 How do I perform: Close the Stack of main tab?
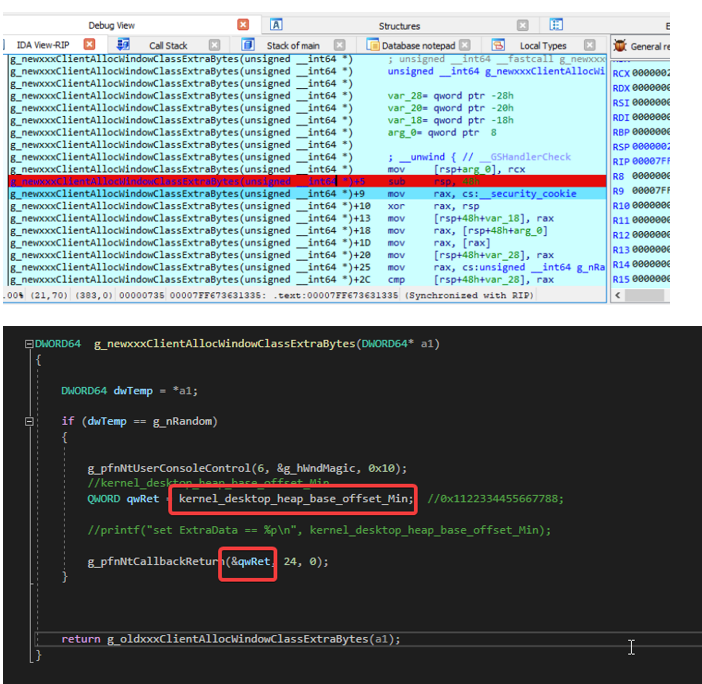(x=340, y=45)
